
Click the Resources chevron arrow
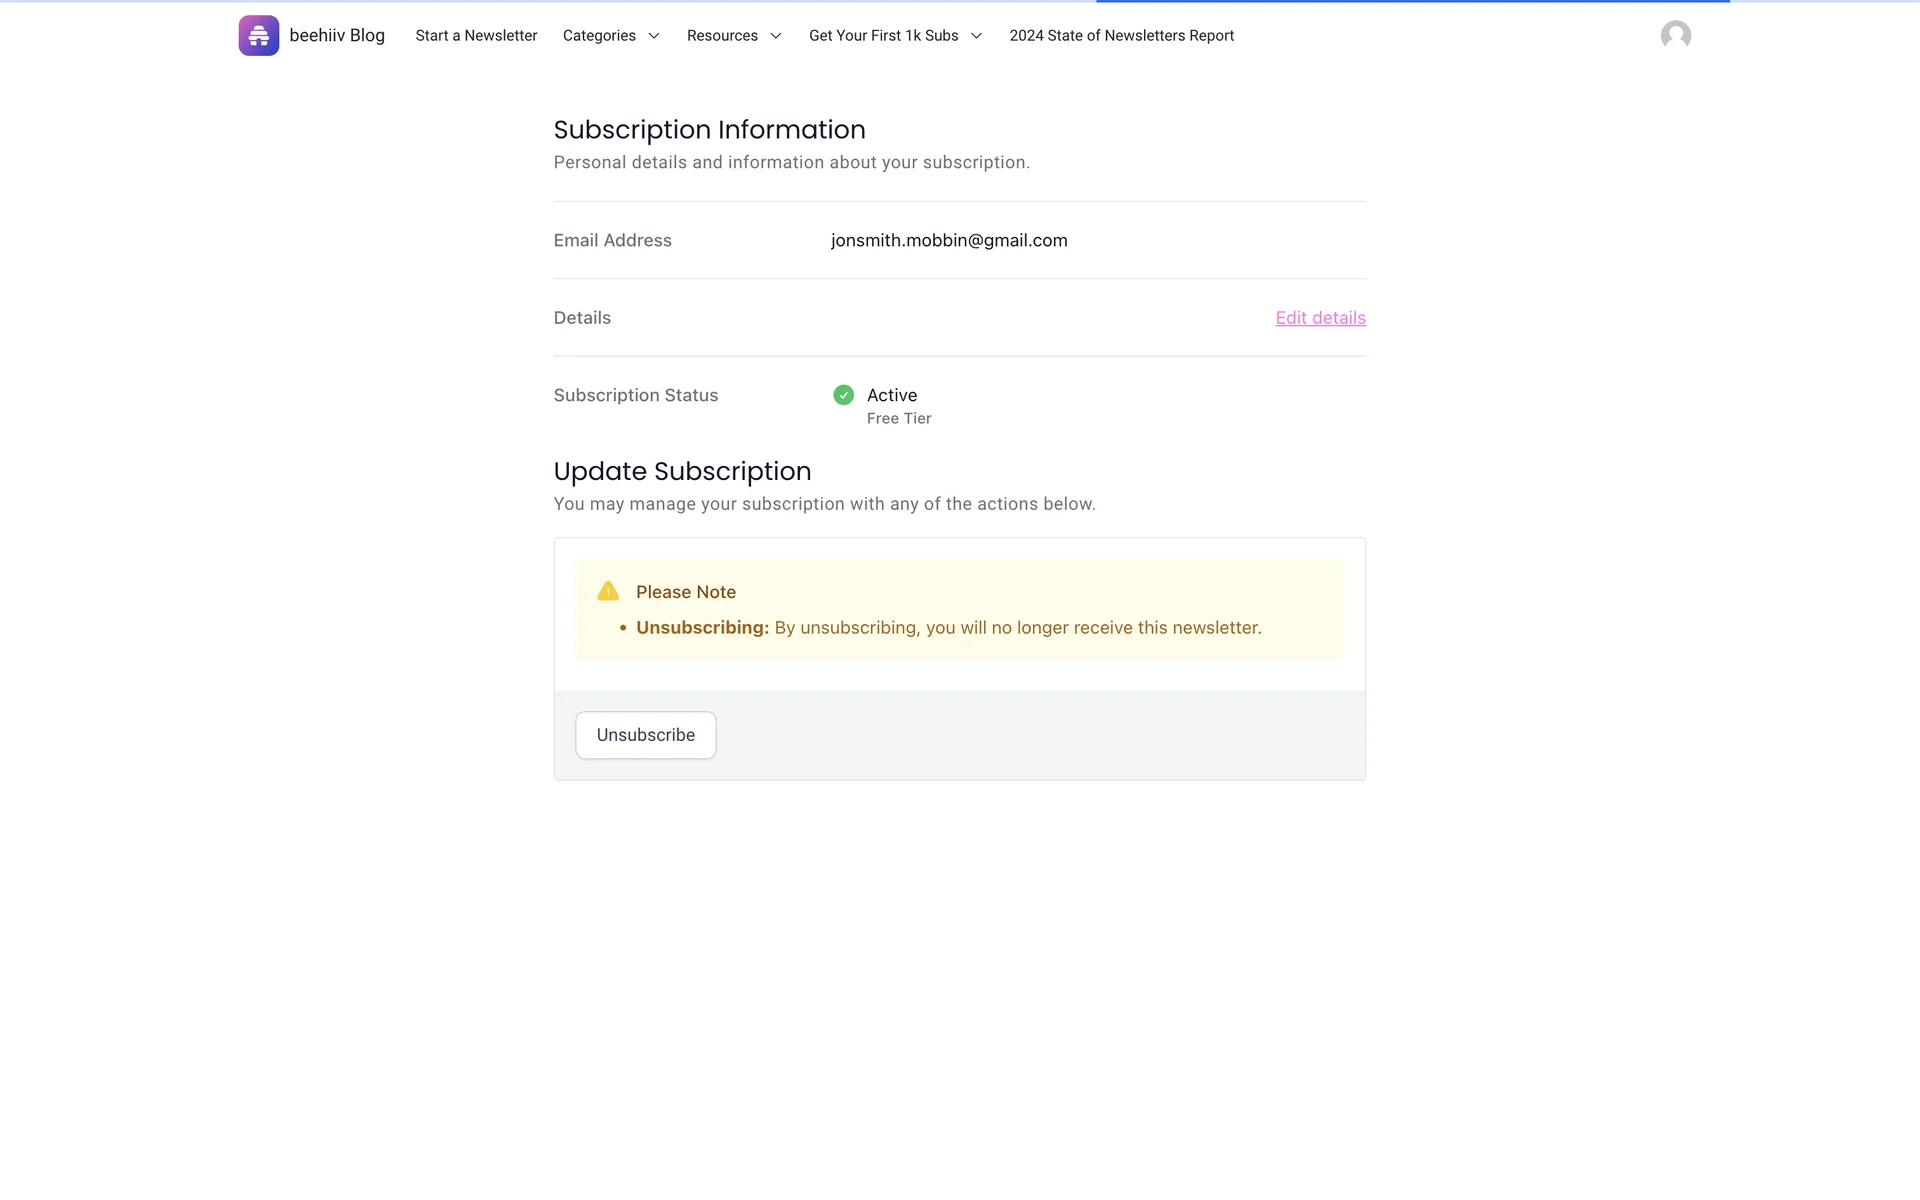(x=775, y=36)
